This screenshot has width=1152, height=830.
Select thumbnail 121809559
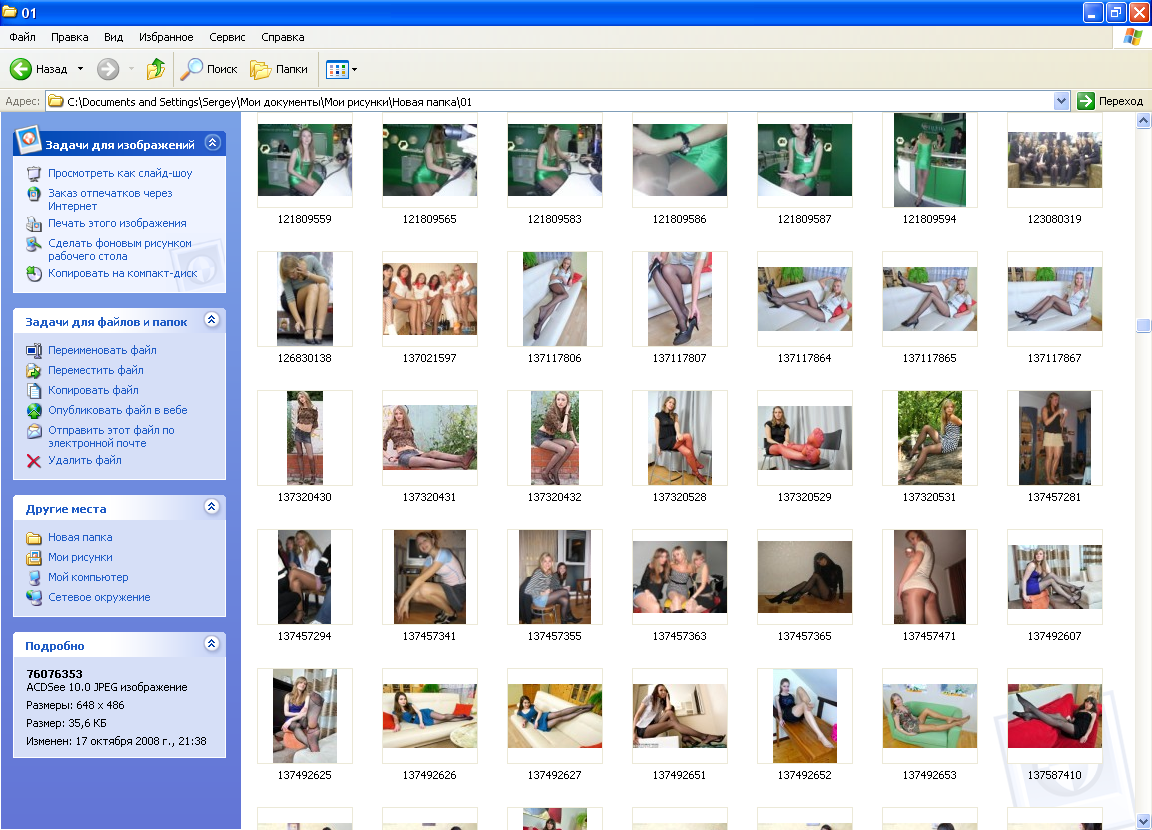pos(305,160)
